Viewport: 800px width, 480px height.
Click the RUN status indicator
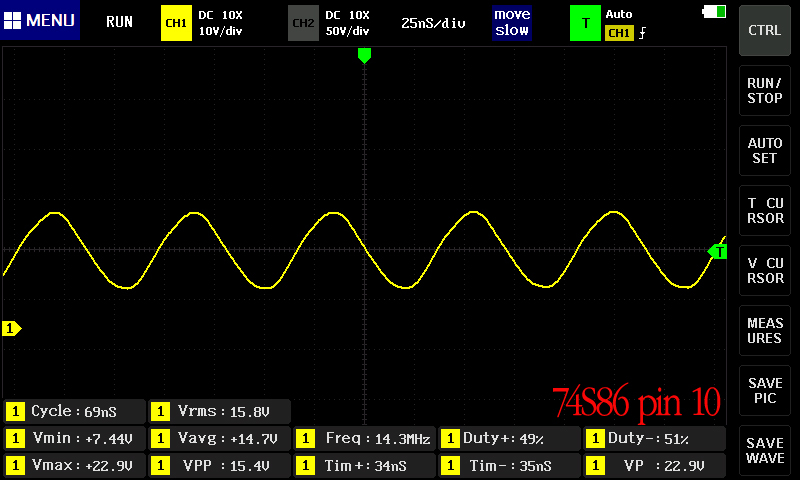119,22
